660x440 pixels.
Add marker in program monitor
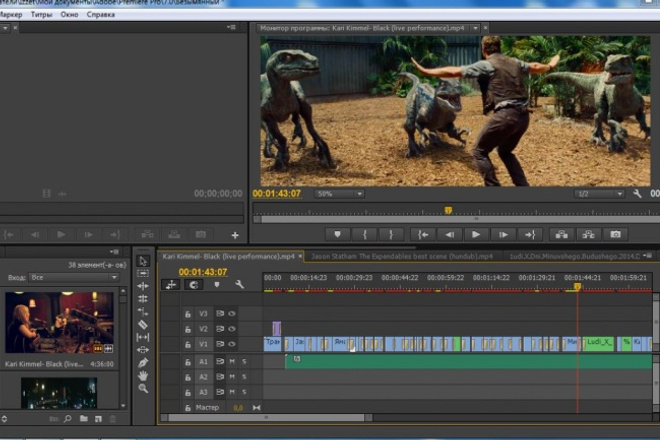coord(337,235)
